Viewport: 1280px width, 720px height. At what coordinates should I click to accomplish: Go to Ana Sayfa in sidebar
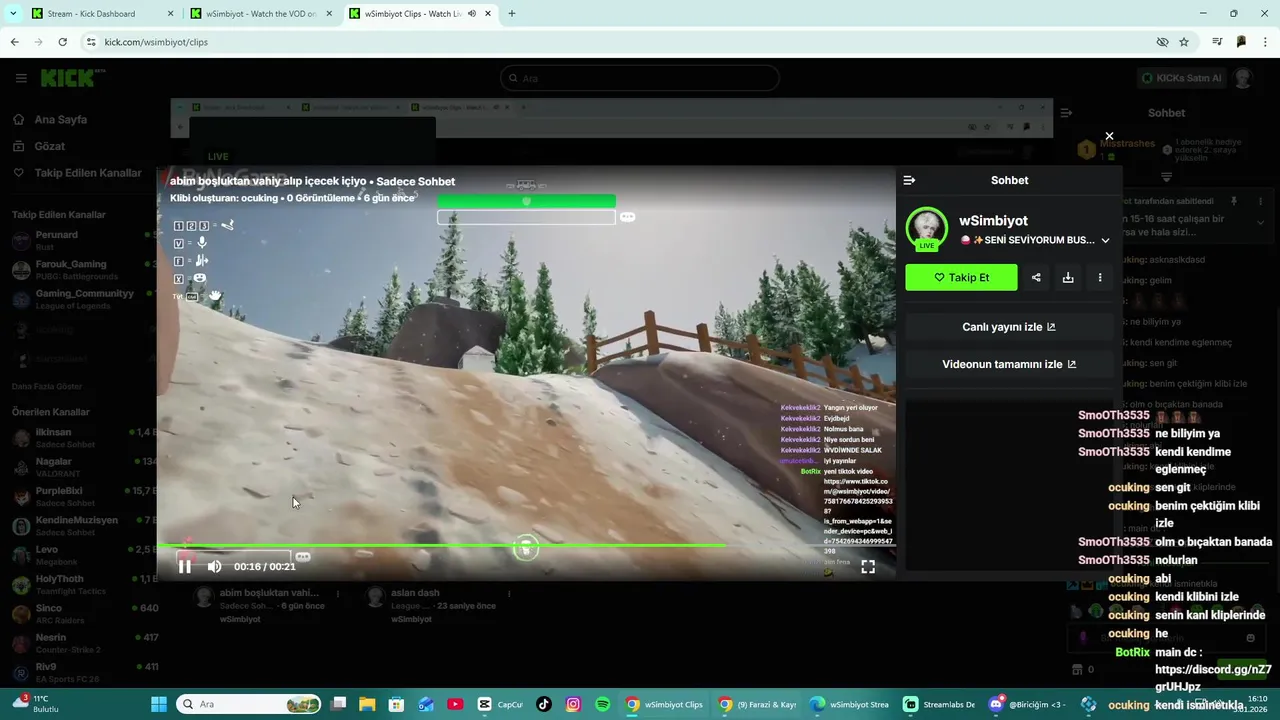pos(61,120)
